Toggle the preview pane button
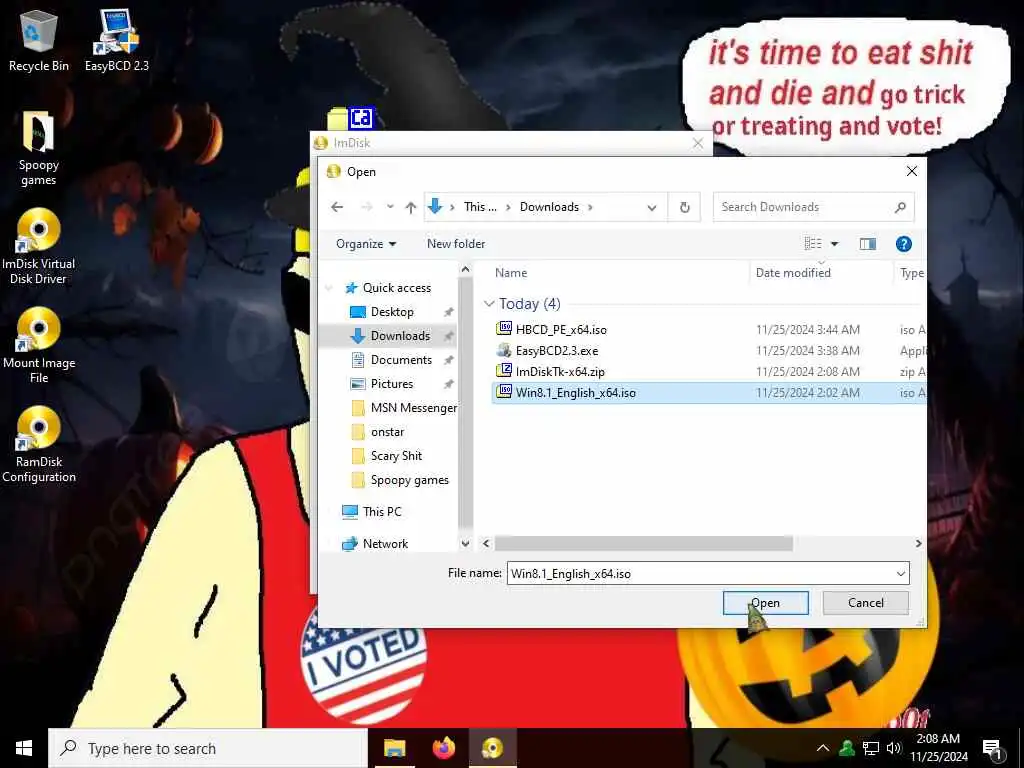 tap(868, 244)
